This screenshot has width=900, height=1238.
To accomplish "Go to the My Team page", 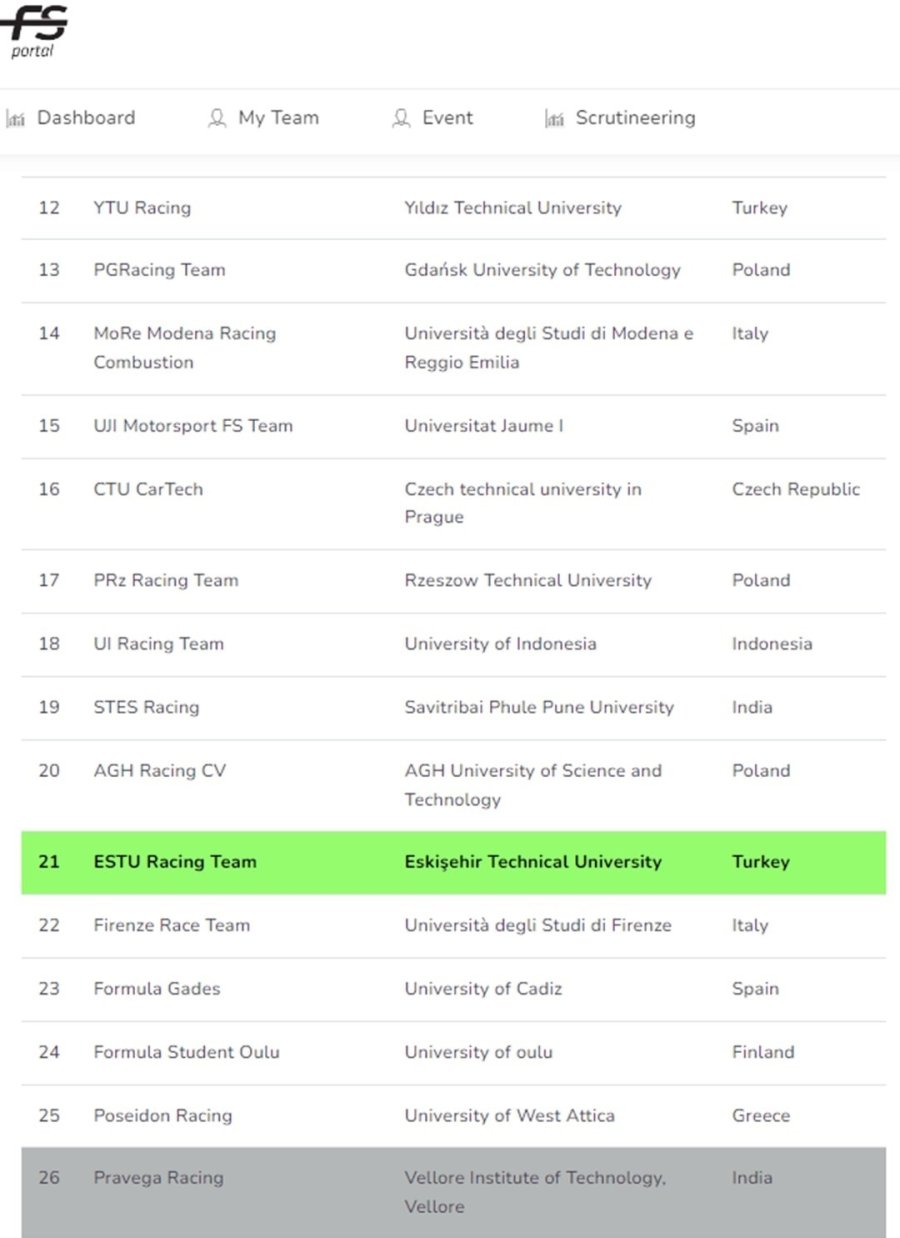I will point(278,118).
